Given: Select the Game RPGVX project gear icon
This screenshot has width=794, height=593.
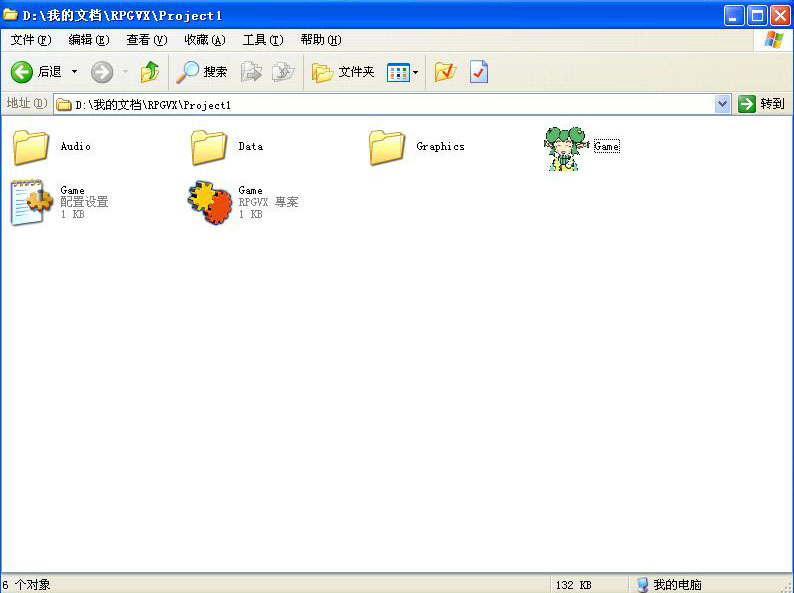Looking at the screenshot, I should [210, 202].
